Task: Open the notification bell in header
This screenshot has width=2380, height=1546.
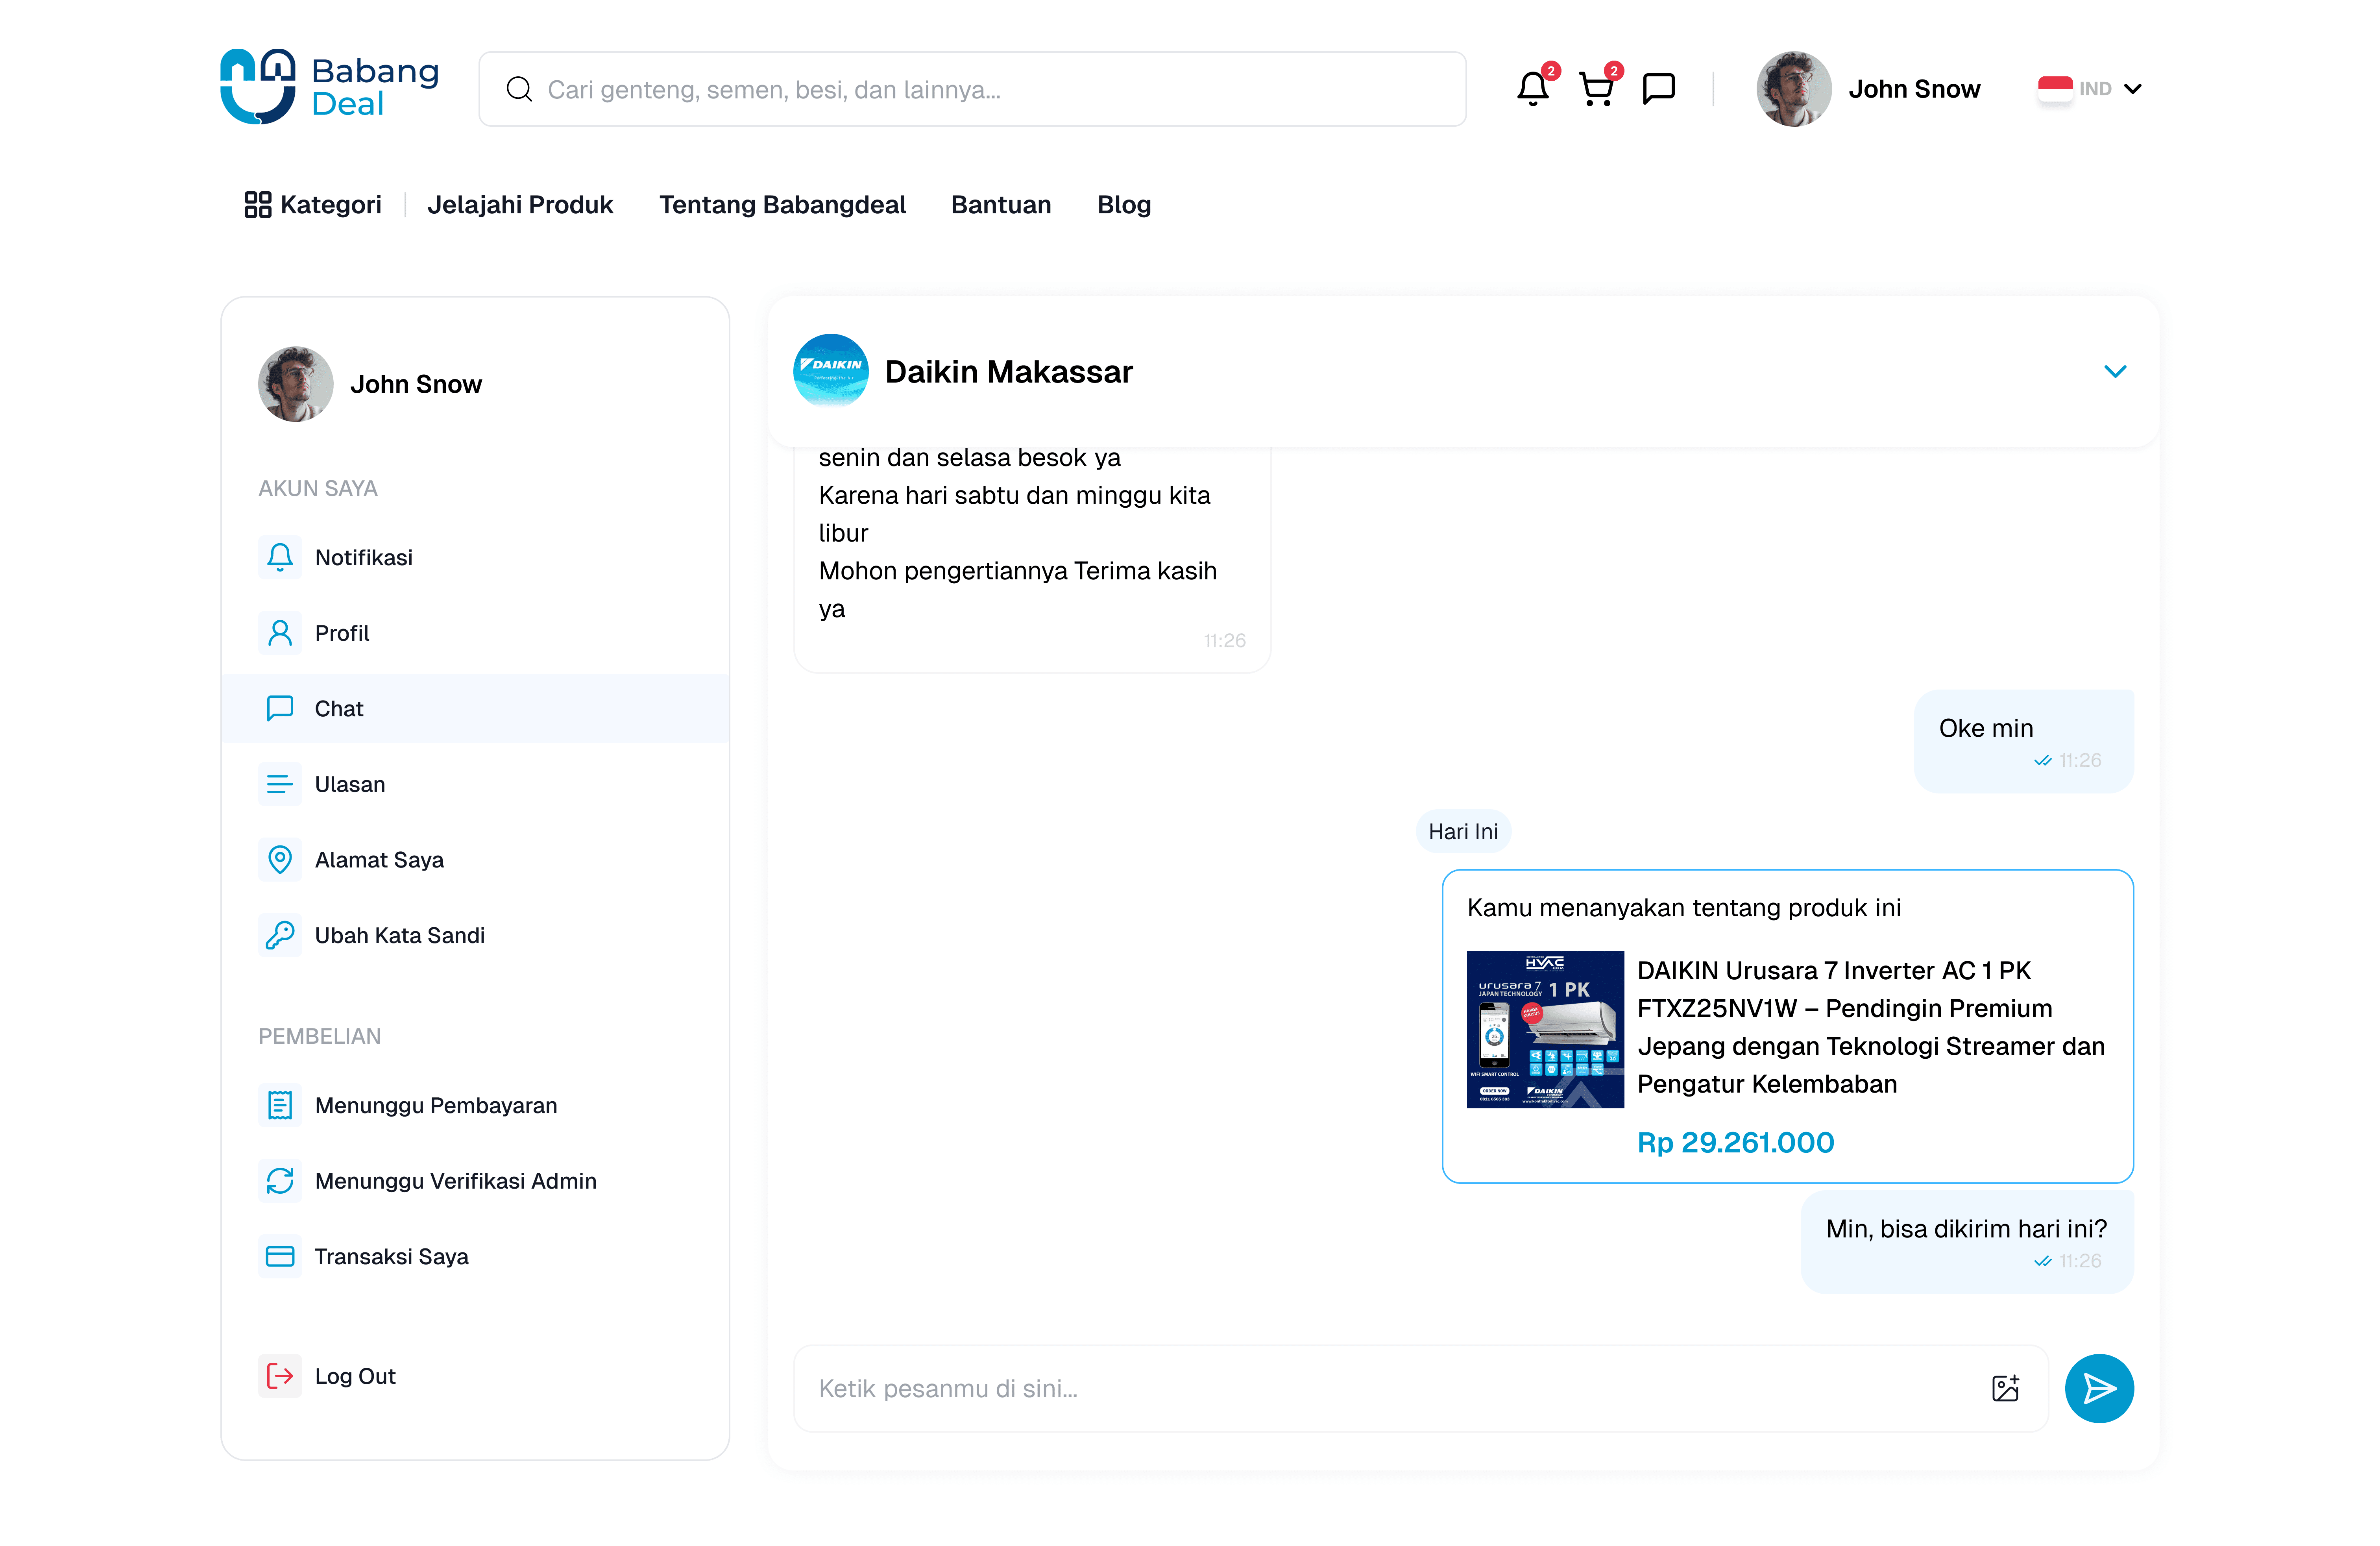Action: (x=1531, y=89)
